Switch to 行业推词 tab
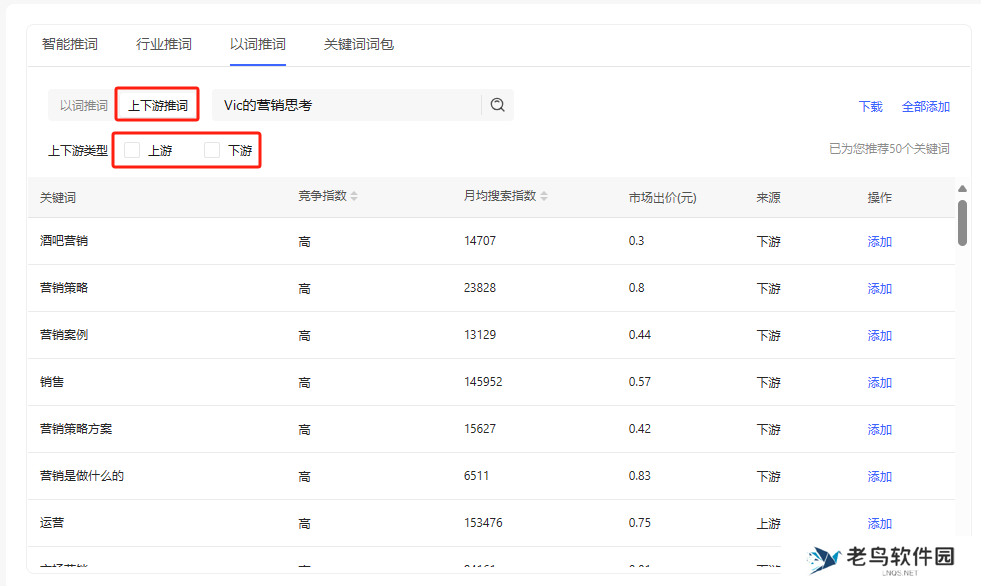The width and height of the screenshot is (981, 586). click(x=164, y=44)
